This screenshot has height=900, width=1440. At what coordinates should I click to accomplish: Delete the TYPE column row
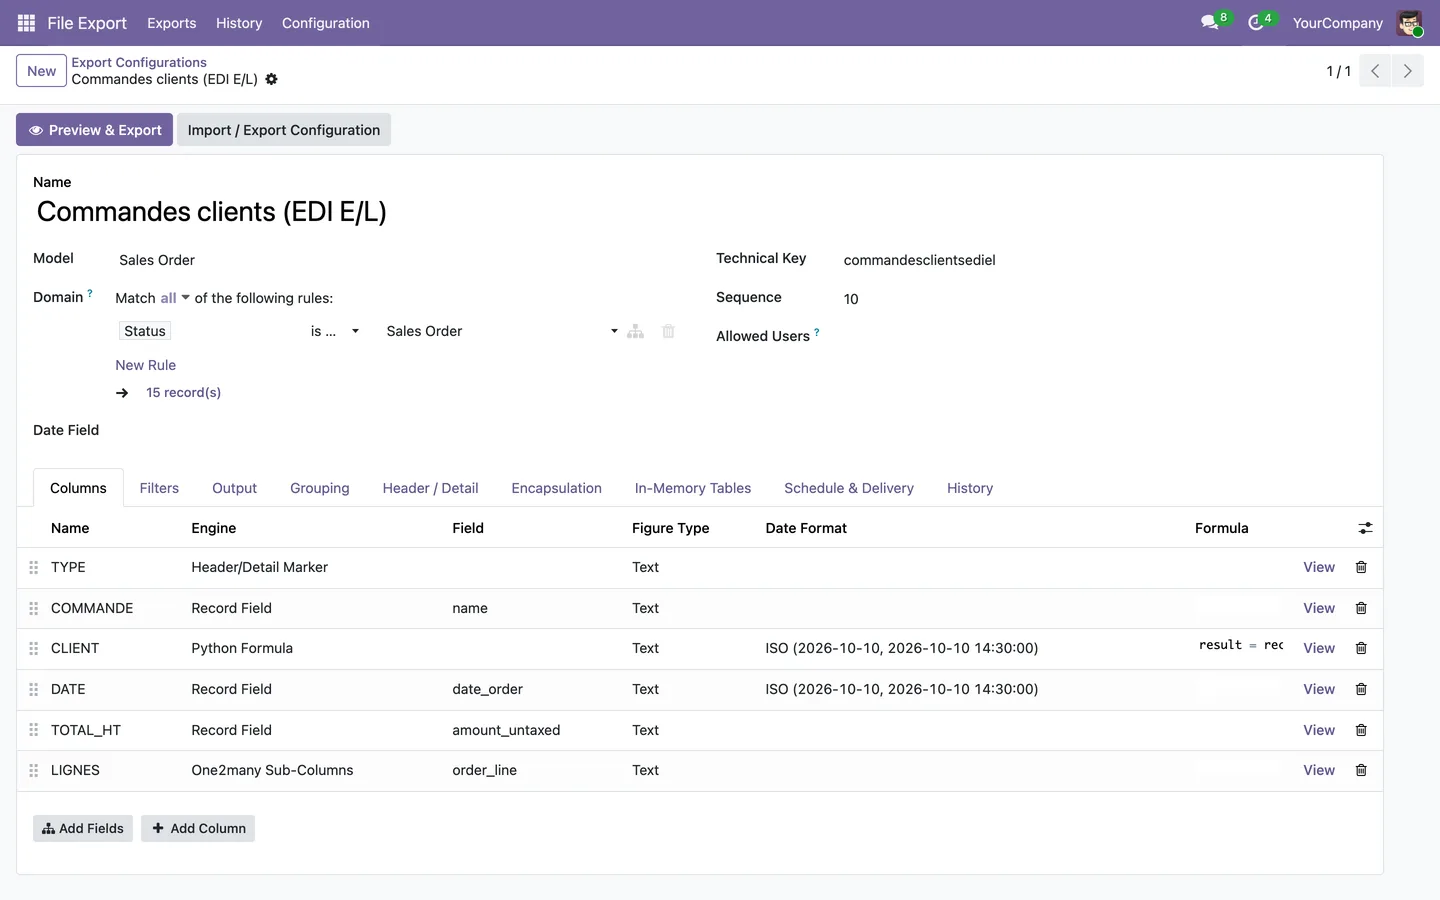pyautogui.click(x=1361, y=567)
